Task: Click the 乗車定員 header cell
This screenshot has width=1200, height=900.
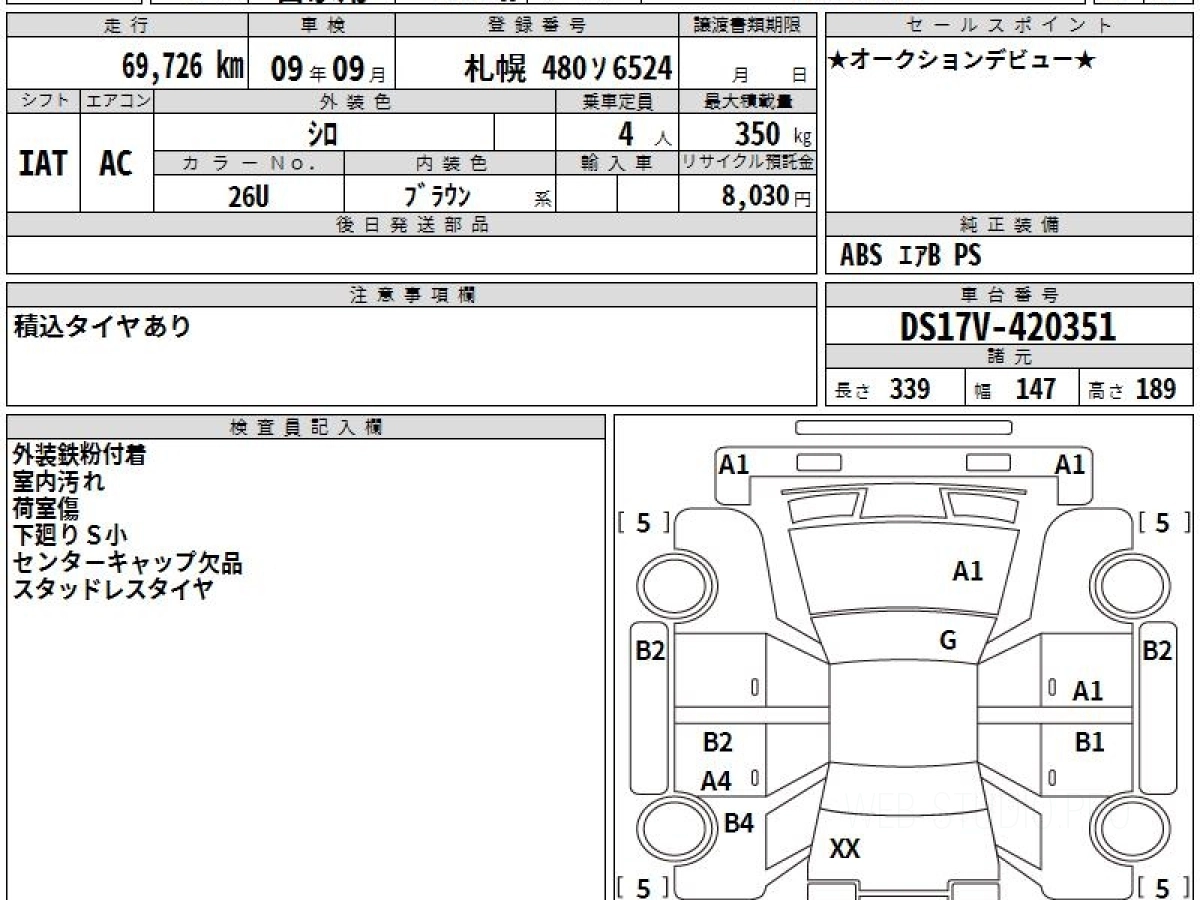Action: [x=617, y=101]
